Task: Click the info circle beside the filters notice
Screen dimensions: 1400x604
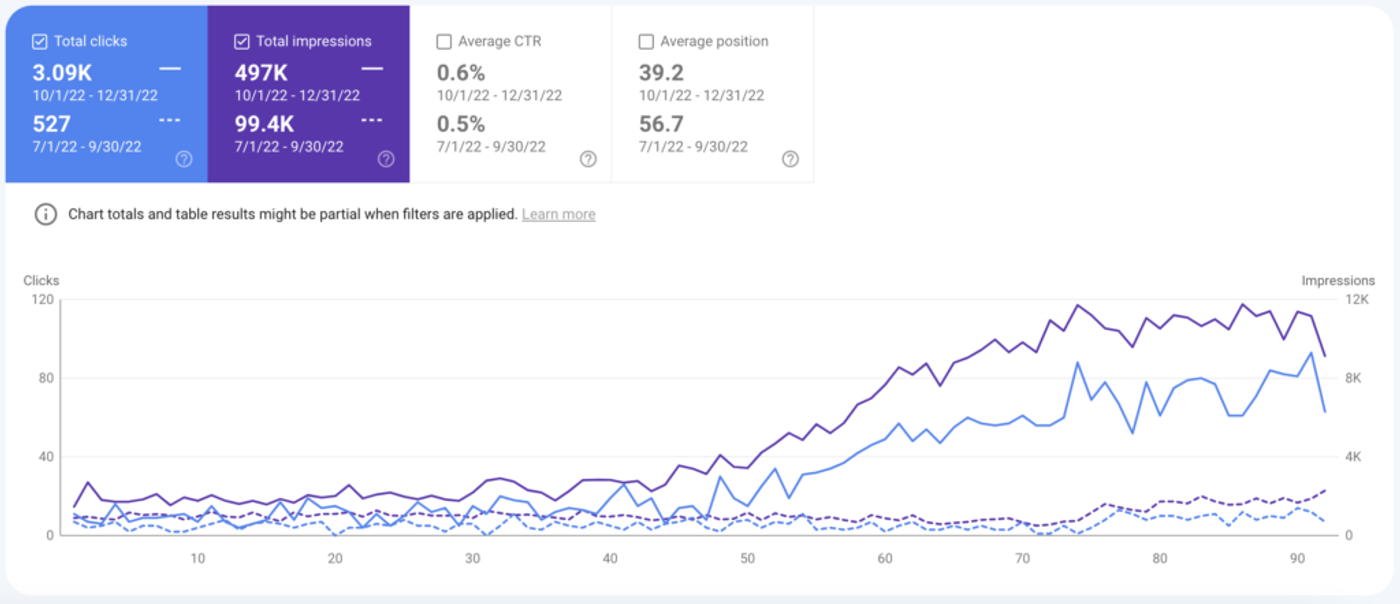Action: pyautogui.click(x=45, y=214)
